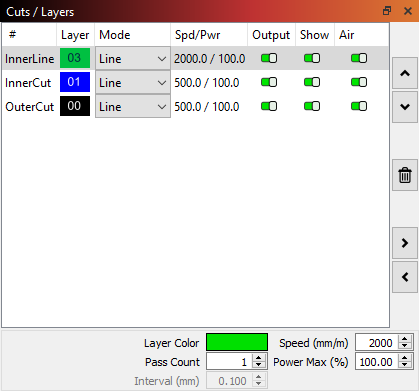Click the Show column header

pos(315,35)
